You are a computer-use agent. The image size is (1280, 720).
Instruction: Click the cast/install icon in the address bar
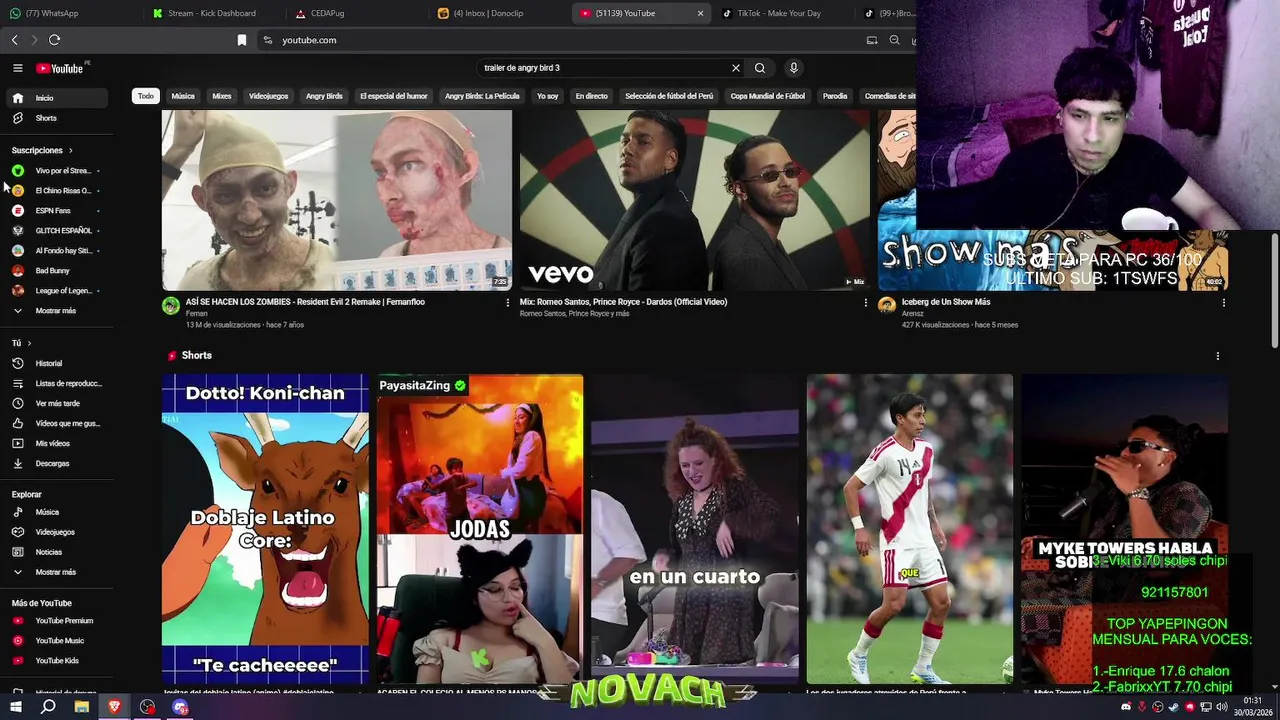[872, 40]
